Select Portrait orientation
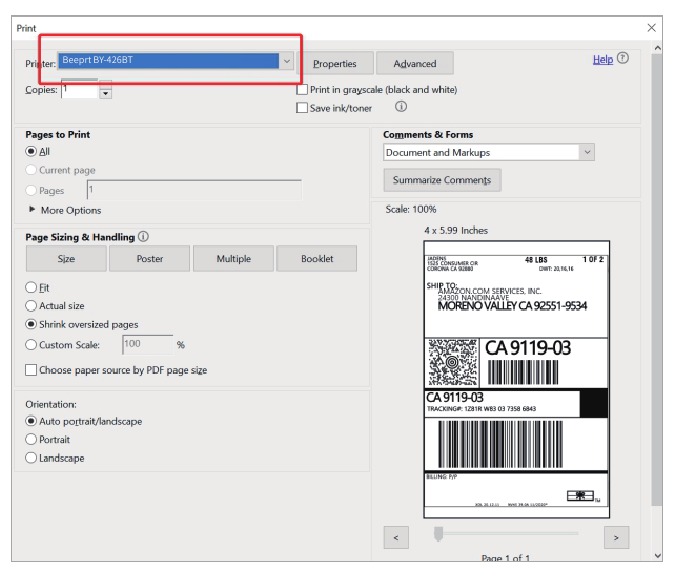Screen dimensions: 679x585 tap(31, 440)
